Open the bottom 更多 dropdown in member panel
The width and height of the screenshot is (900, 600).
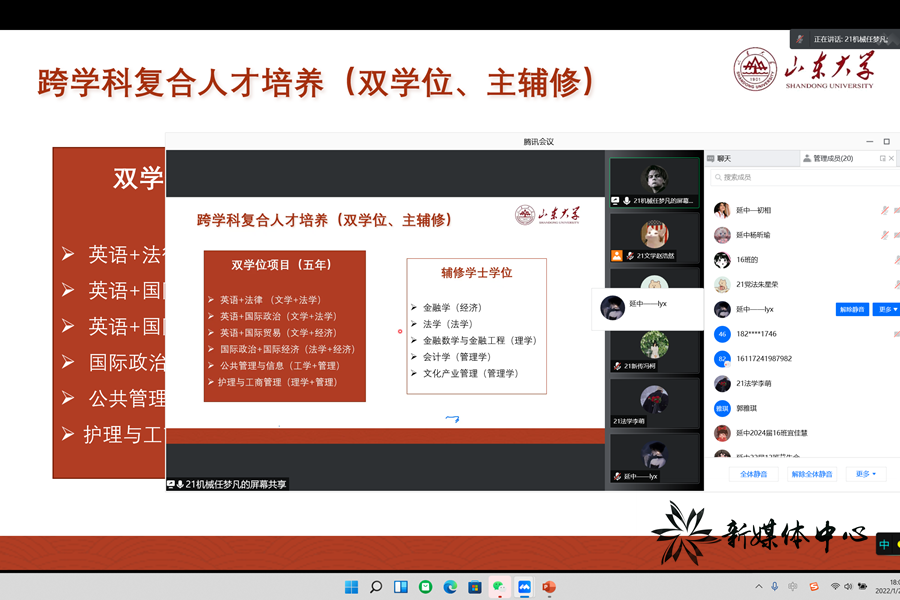point(865,474)
